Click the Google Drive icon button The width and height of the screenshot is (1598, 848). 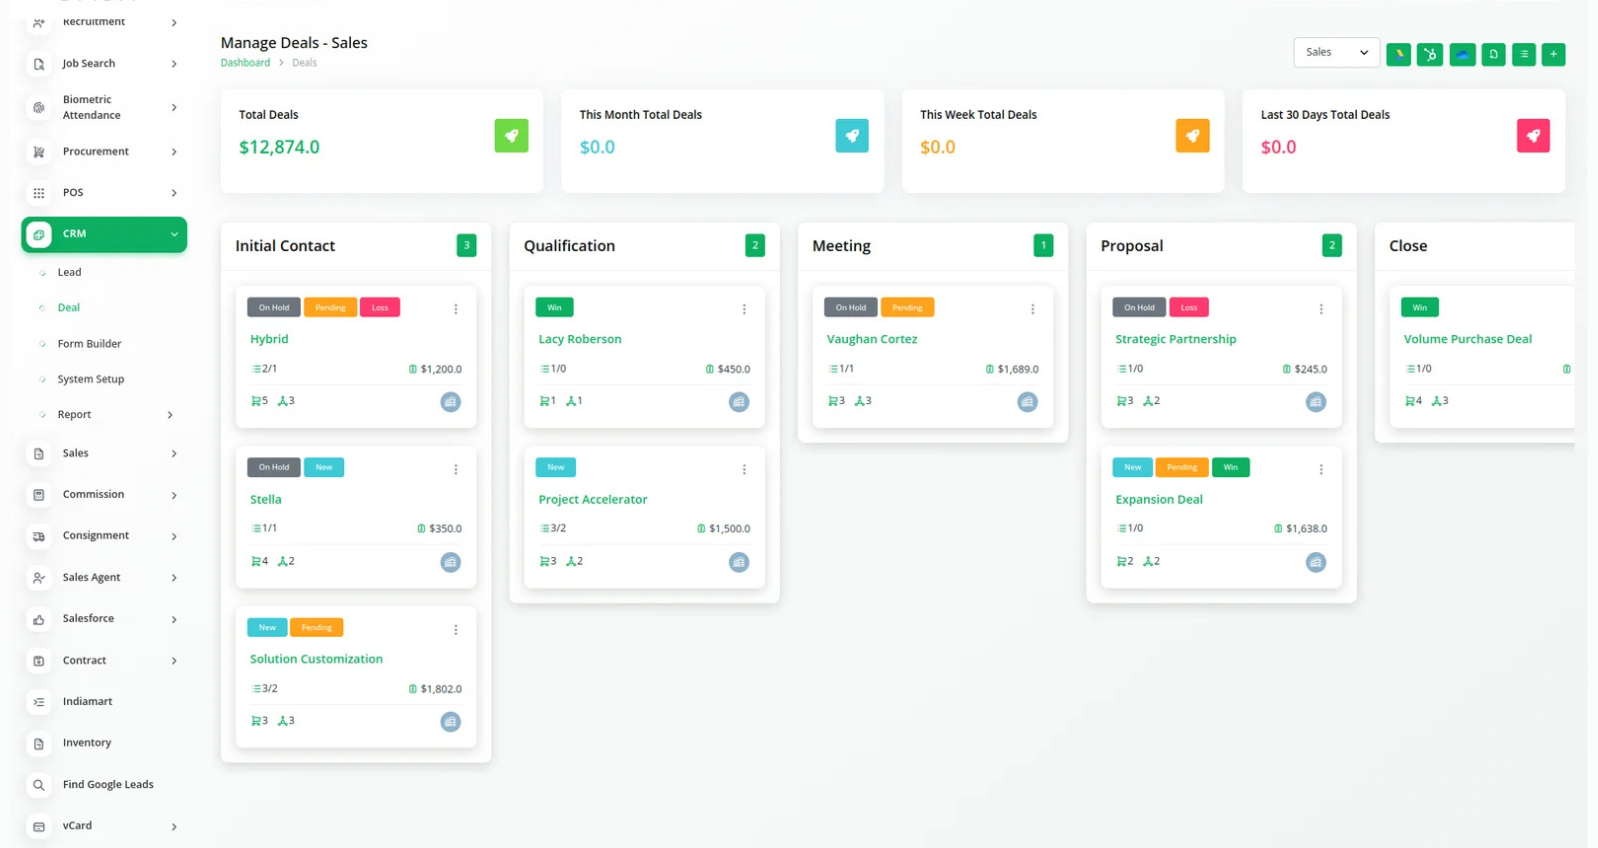[1398, 55]
